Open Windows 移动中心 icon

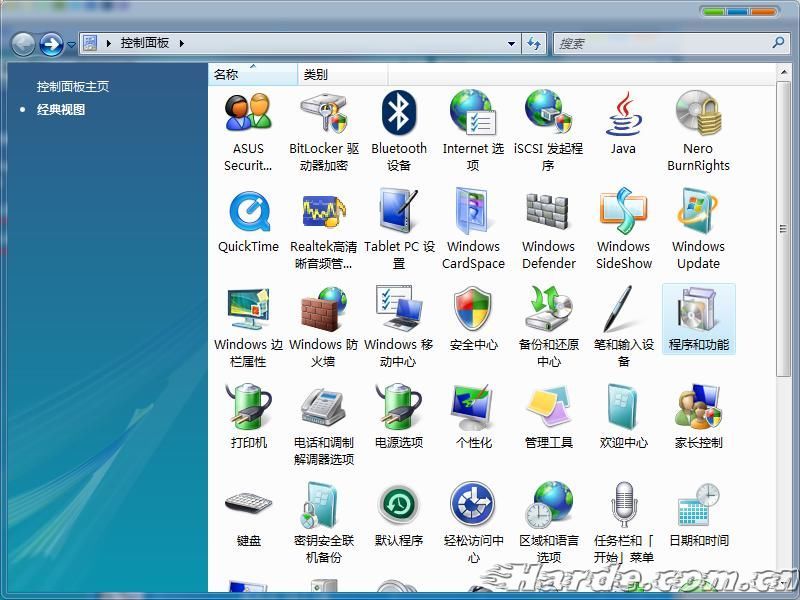click(x=398, y=328)
